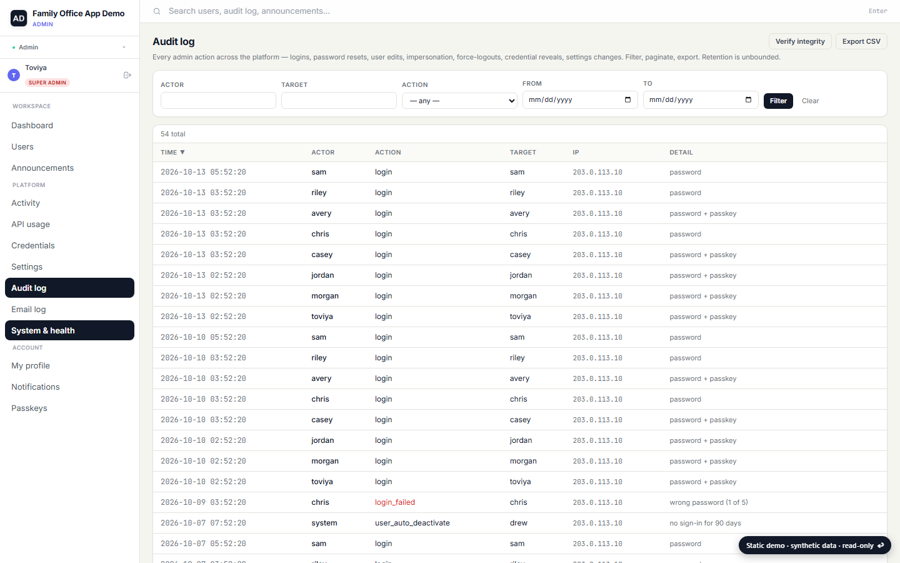Click the 'wrong password (1 of 5)' detail
The height and width of the screenshot is (563, 900).
tap(708, 502)
